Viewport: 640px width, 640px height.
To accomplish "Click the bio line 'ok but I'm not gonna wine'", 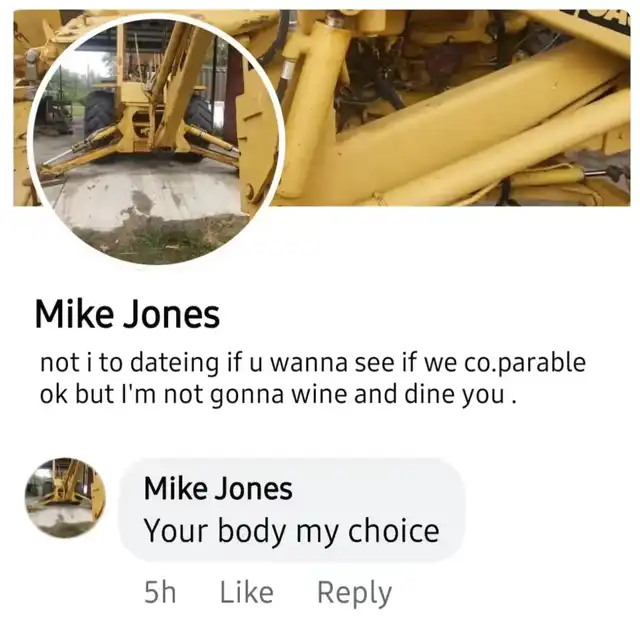I will pos(278,395).
